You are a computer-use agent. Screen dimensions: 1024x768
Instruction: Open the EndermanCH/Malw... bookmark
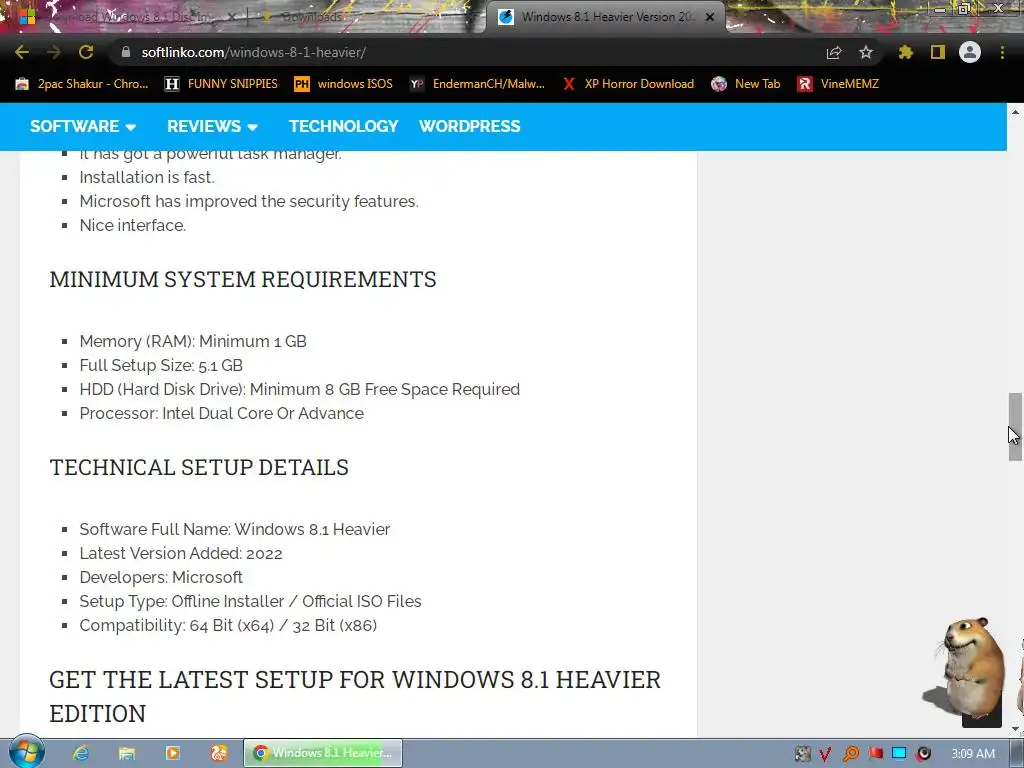[x=477, y=84]
